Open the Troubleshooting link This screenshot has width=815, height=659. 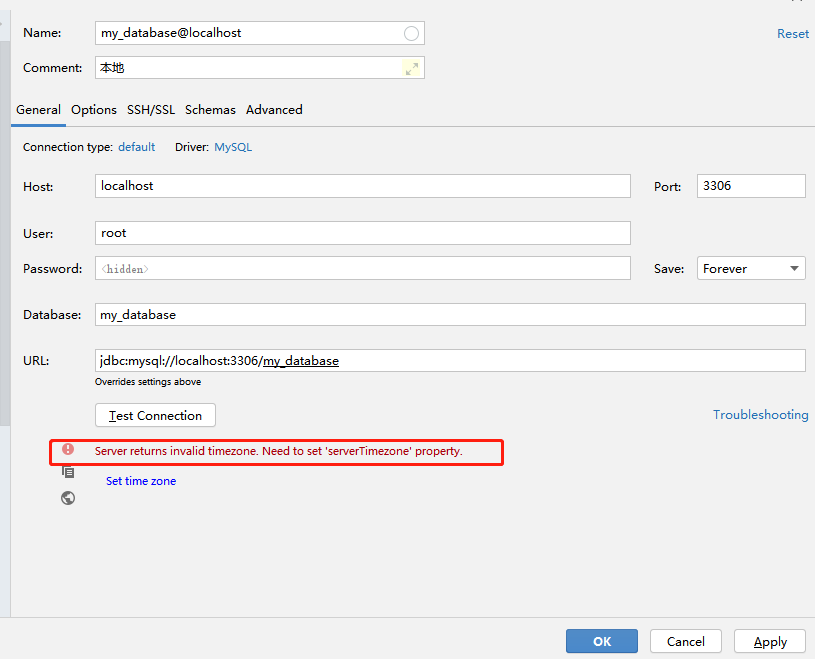(x=760, y=415)
